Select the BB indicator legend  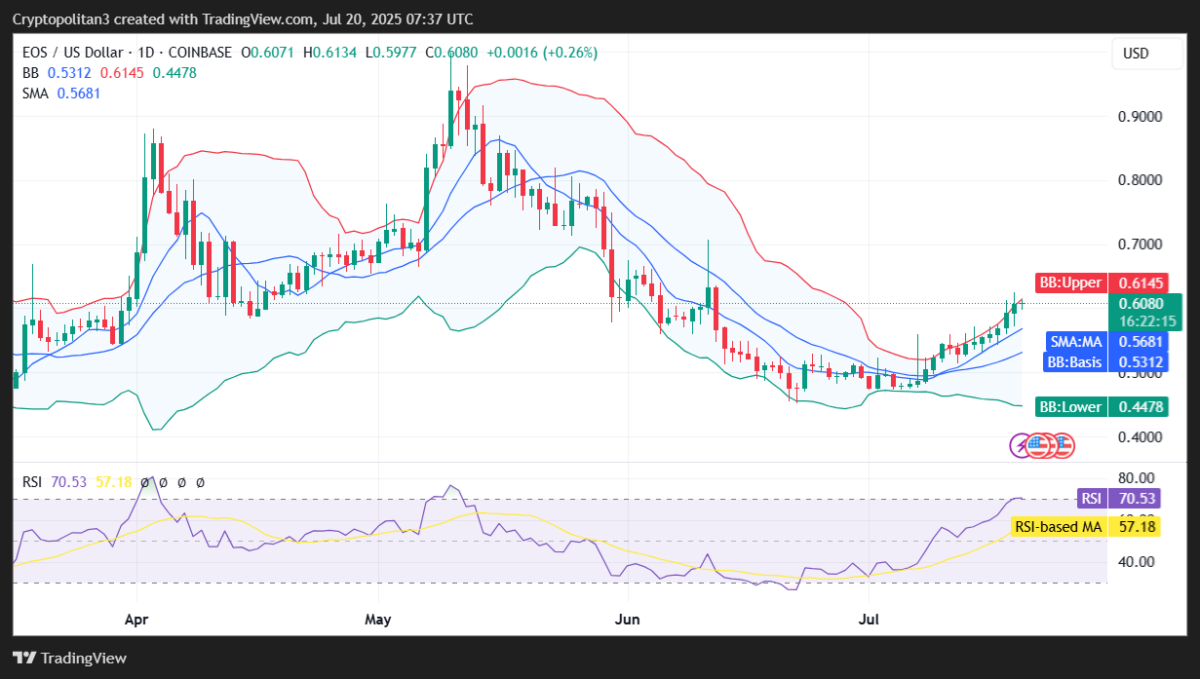[x=30, y=73]
